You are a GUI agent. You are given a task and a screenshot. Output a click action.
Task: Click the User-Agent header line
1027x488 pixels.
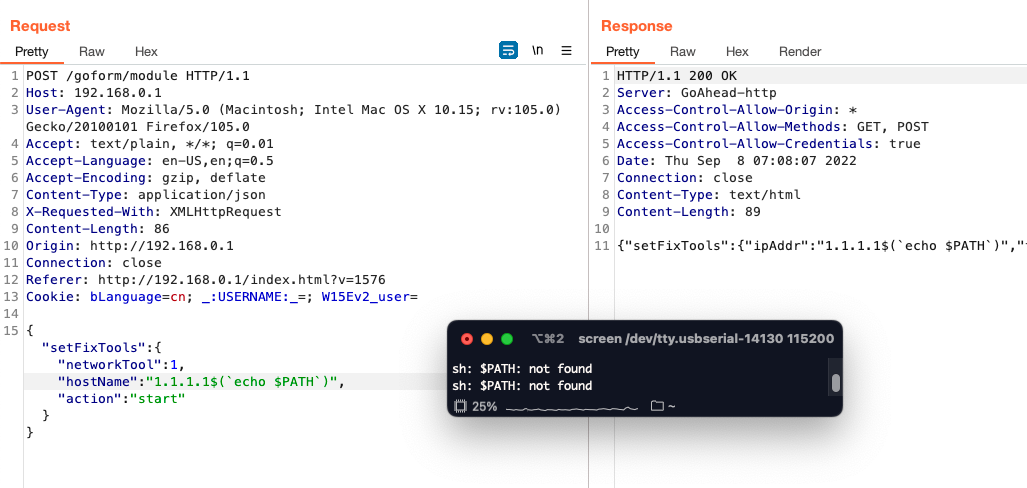(x=293, y=118)
